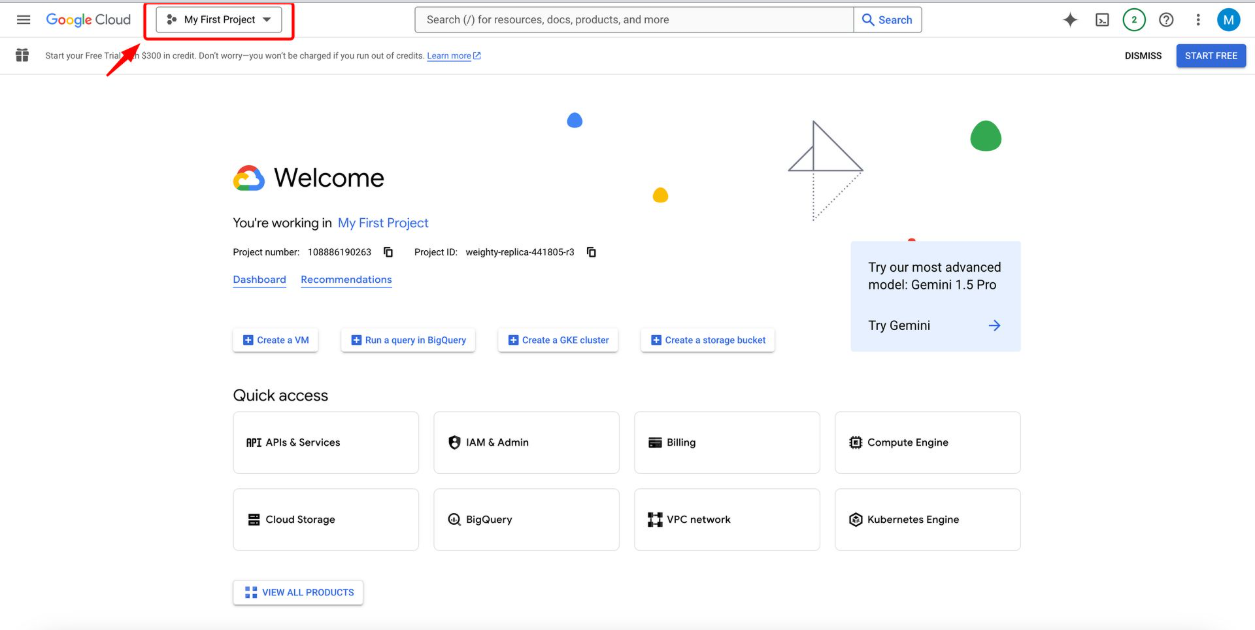Open the vertical three-dot options menu
This screenshot has width=1255, height=630.
tap(1198, 19)
